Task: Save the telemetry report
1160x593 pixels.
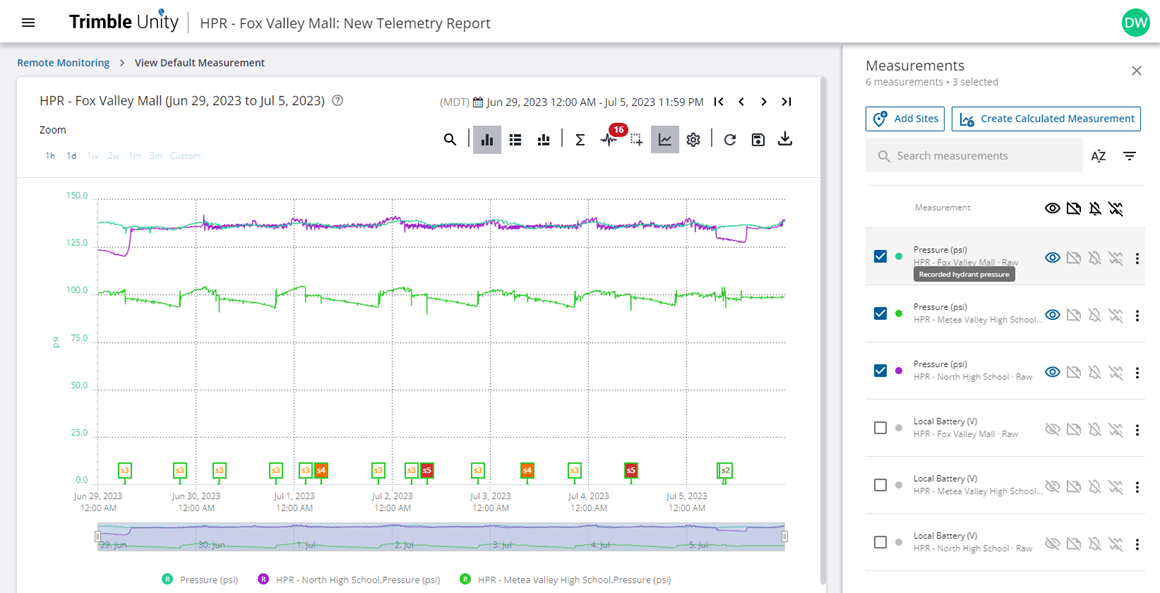Action: (x=758, y=140)
